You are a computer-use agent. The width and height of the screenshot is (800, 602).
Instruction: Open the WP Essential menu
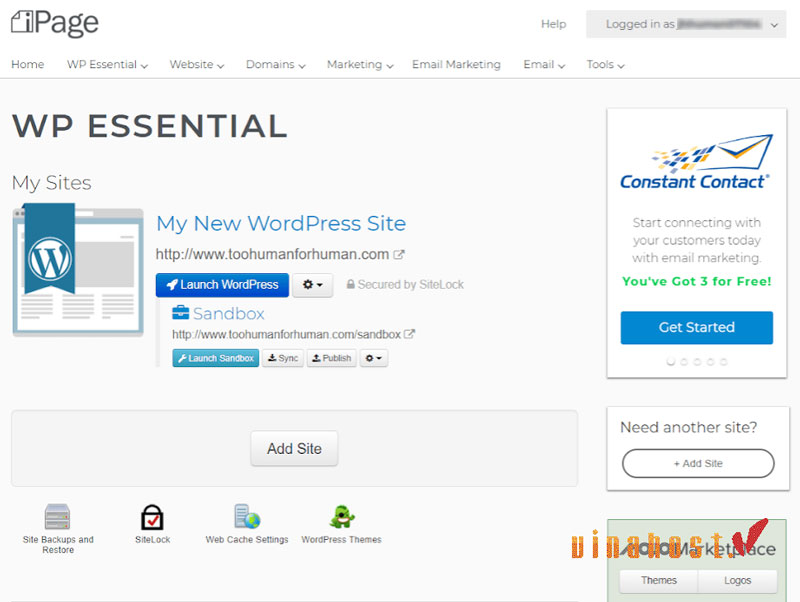click(107, 65)
